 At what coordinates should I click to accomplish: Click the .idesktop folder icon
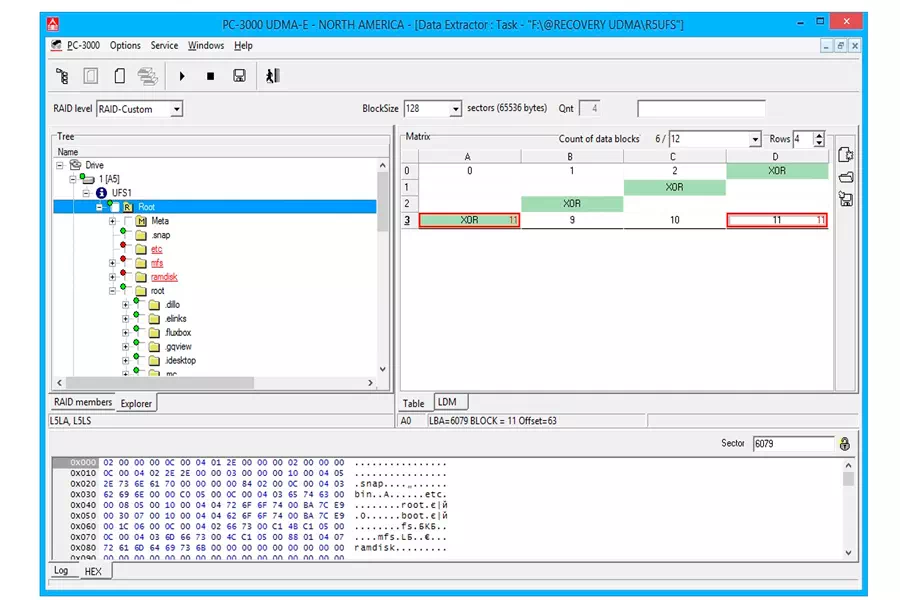pyautogui.click(x=154, y=361)
